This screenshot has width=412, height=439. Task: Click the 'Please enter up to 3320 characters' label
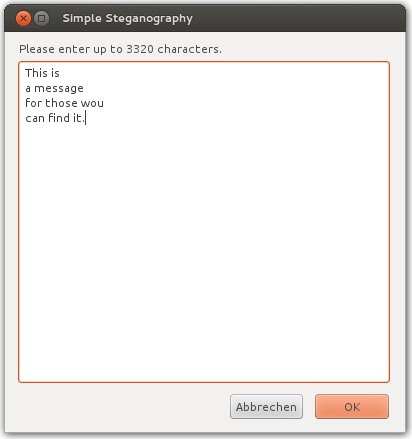[120, 49]
